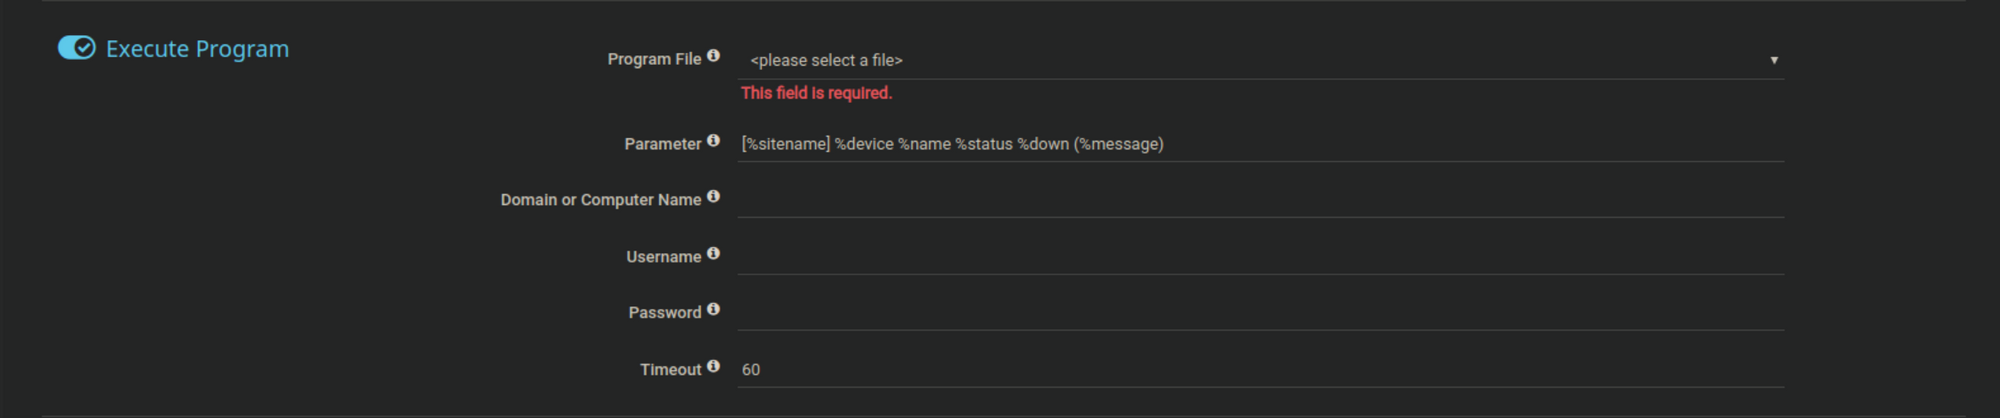Click the Parameter info icon
The width and height of the screenshot is (2000, 418).
713,141
